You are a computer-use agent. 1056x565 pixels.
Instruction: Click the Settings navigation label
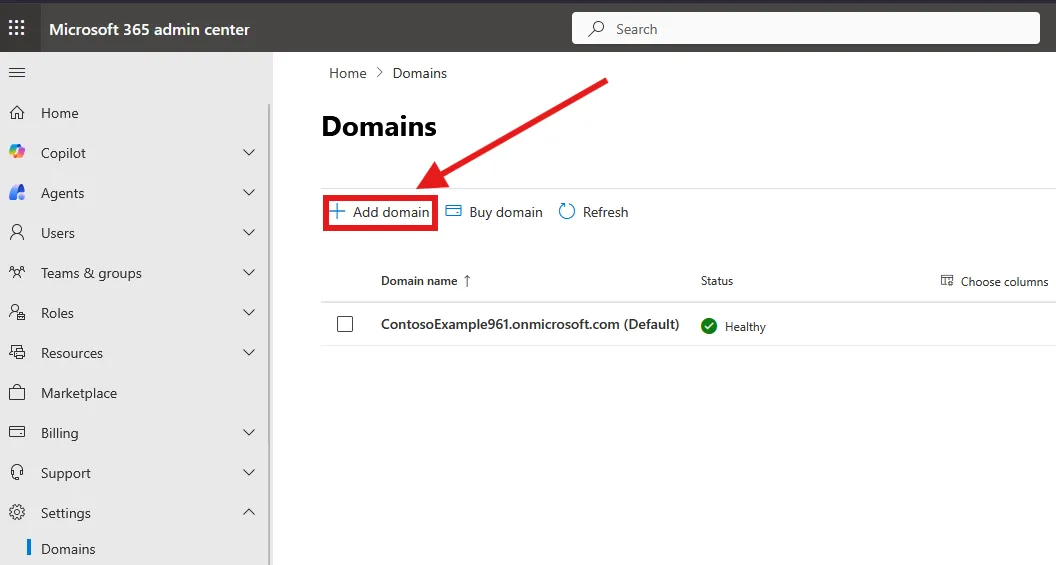pos(65,513)
